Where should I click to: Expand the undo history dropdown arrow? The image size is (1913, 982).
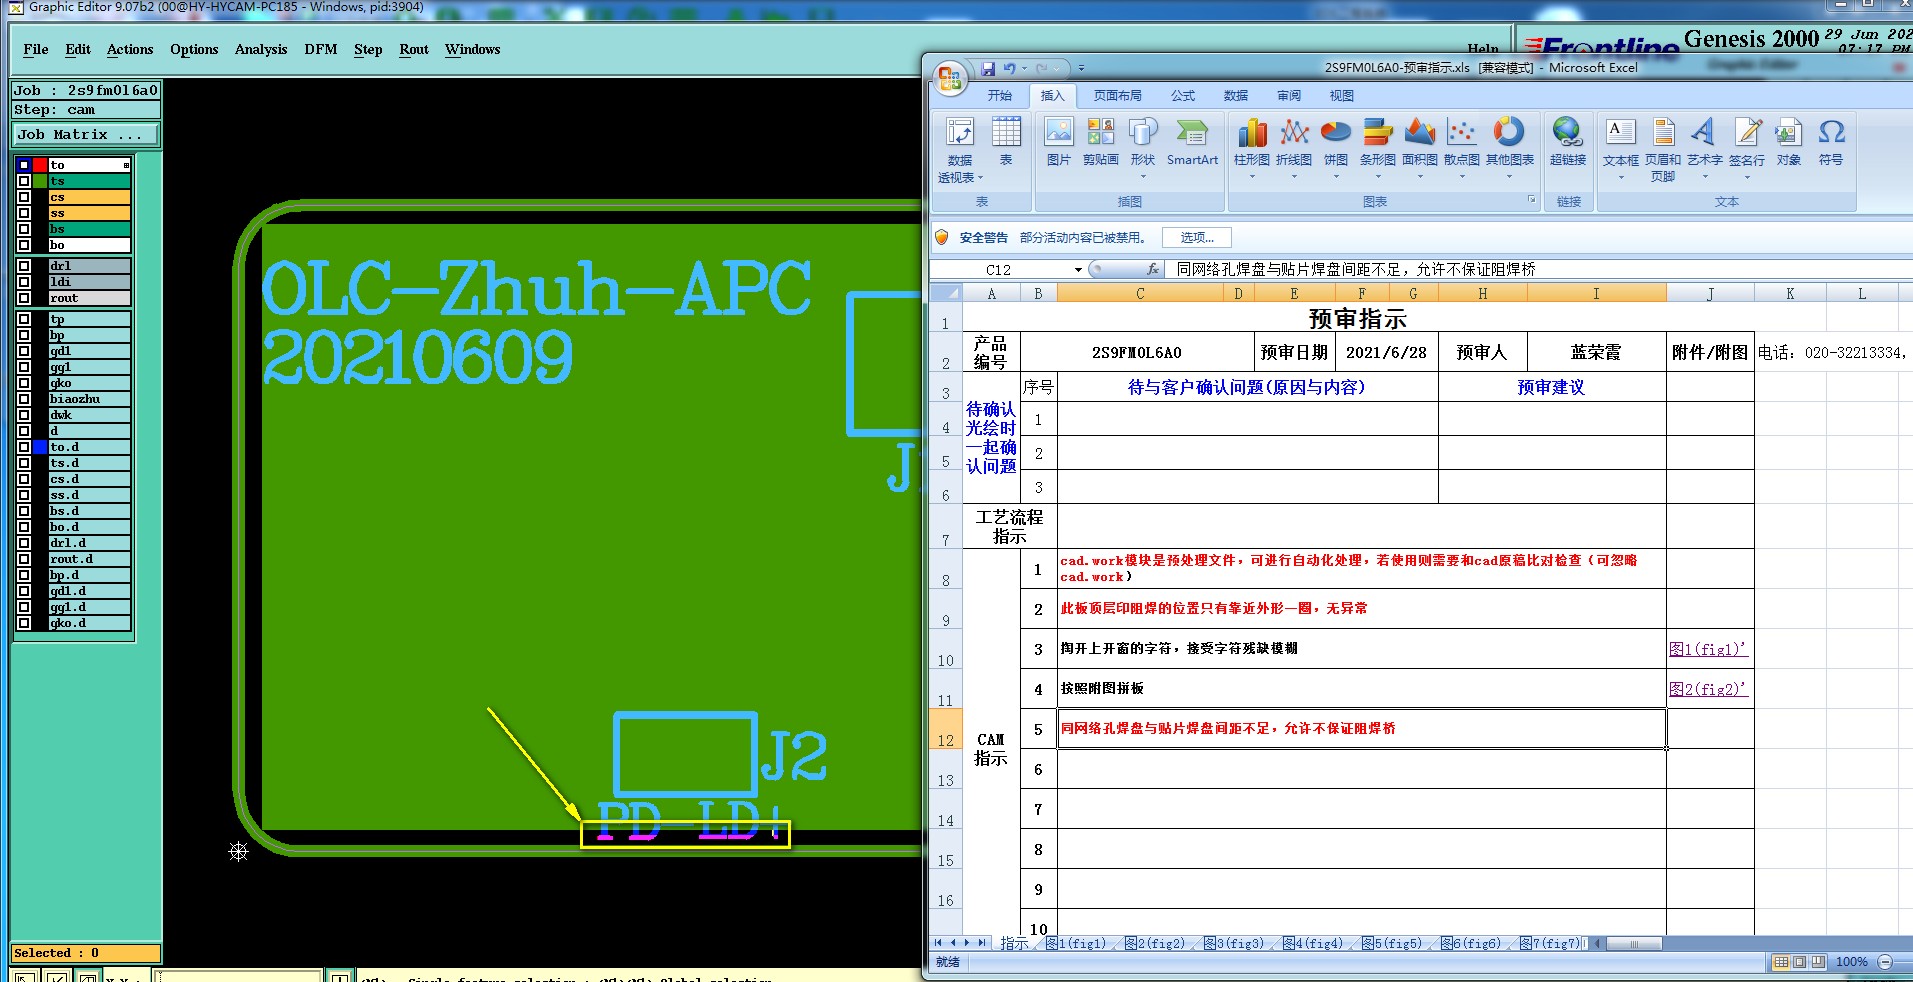coord(1024,68)
